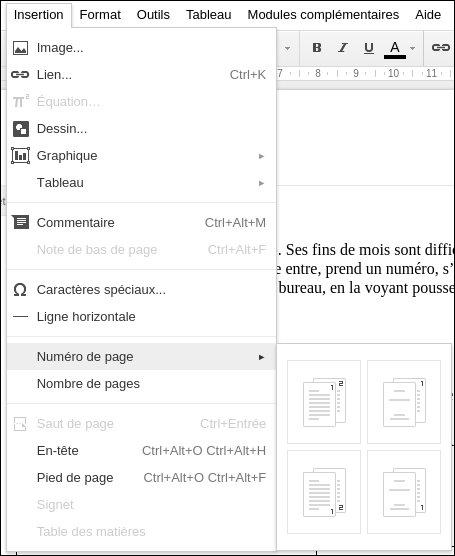Open the dropdown arrow beside text color

pyautogui.click(x=412, y=48)
